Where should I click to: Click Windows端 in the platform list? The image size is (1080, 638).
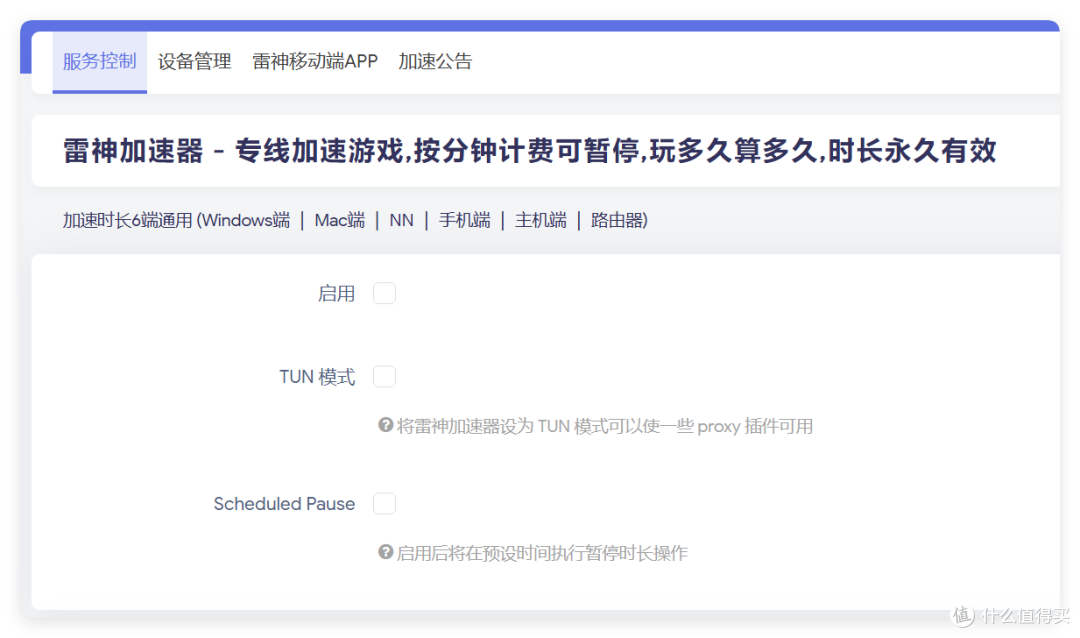246,220
